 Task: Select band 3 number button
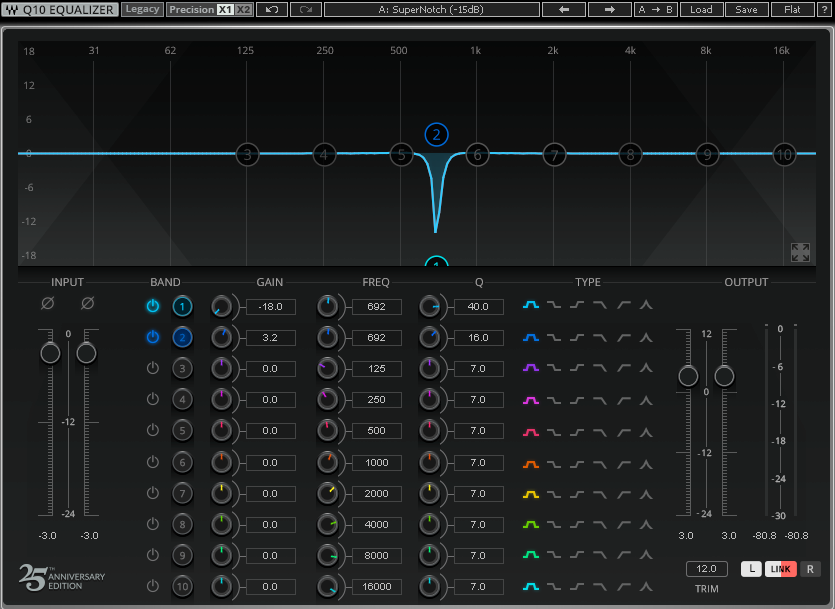click(x=182, y=368)
